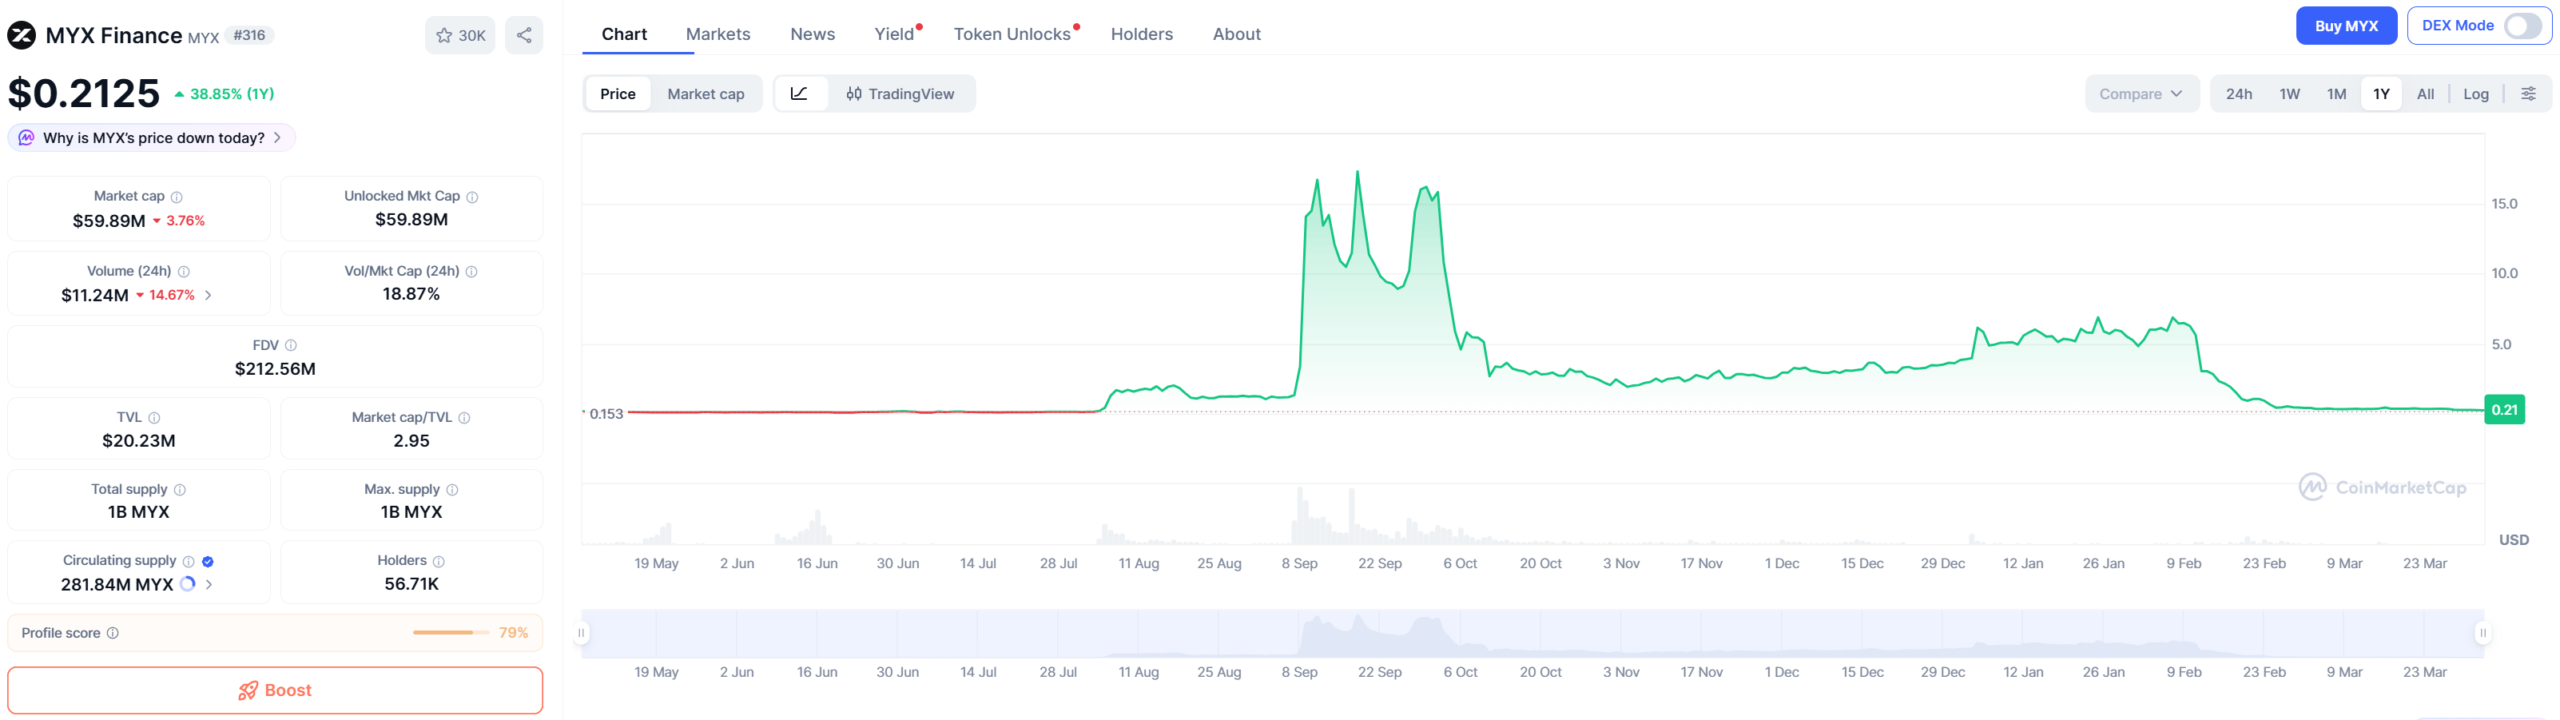
Task: Click the Profile score info icon
Action: pyautogui.click(x=113, y=633)
